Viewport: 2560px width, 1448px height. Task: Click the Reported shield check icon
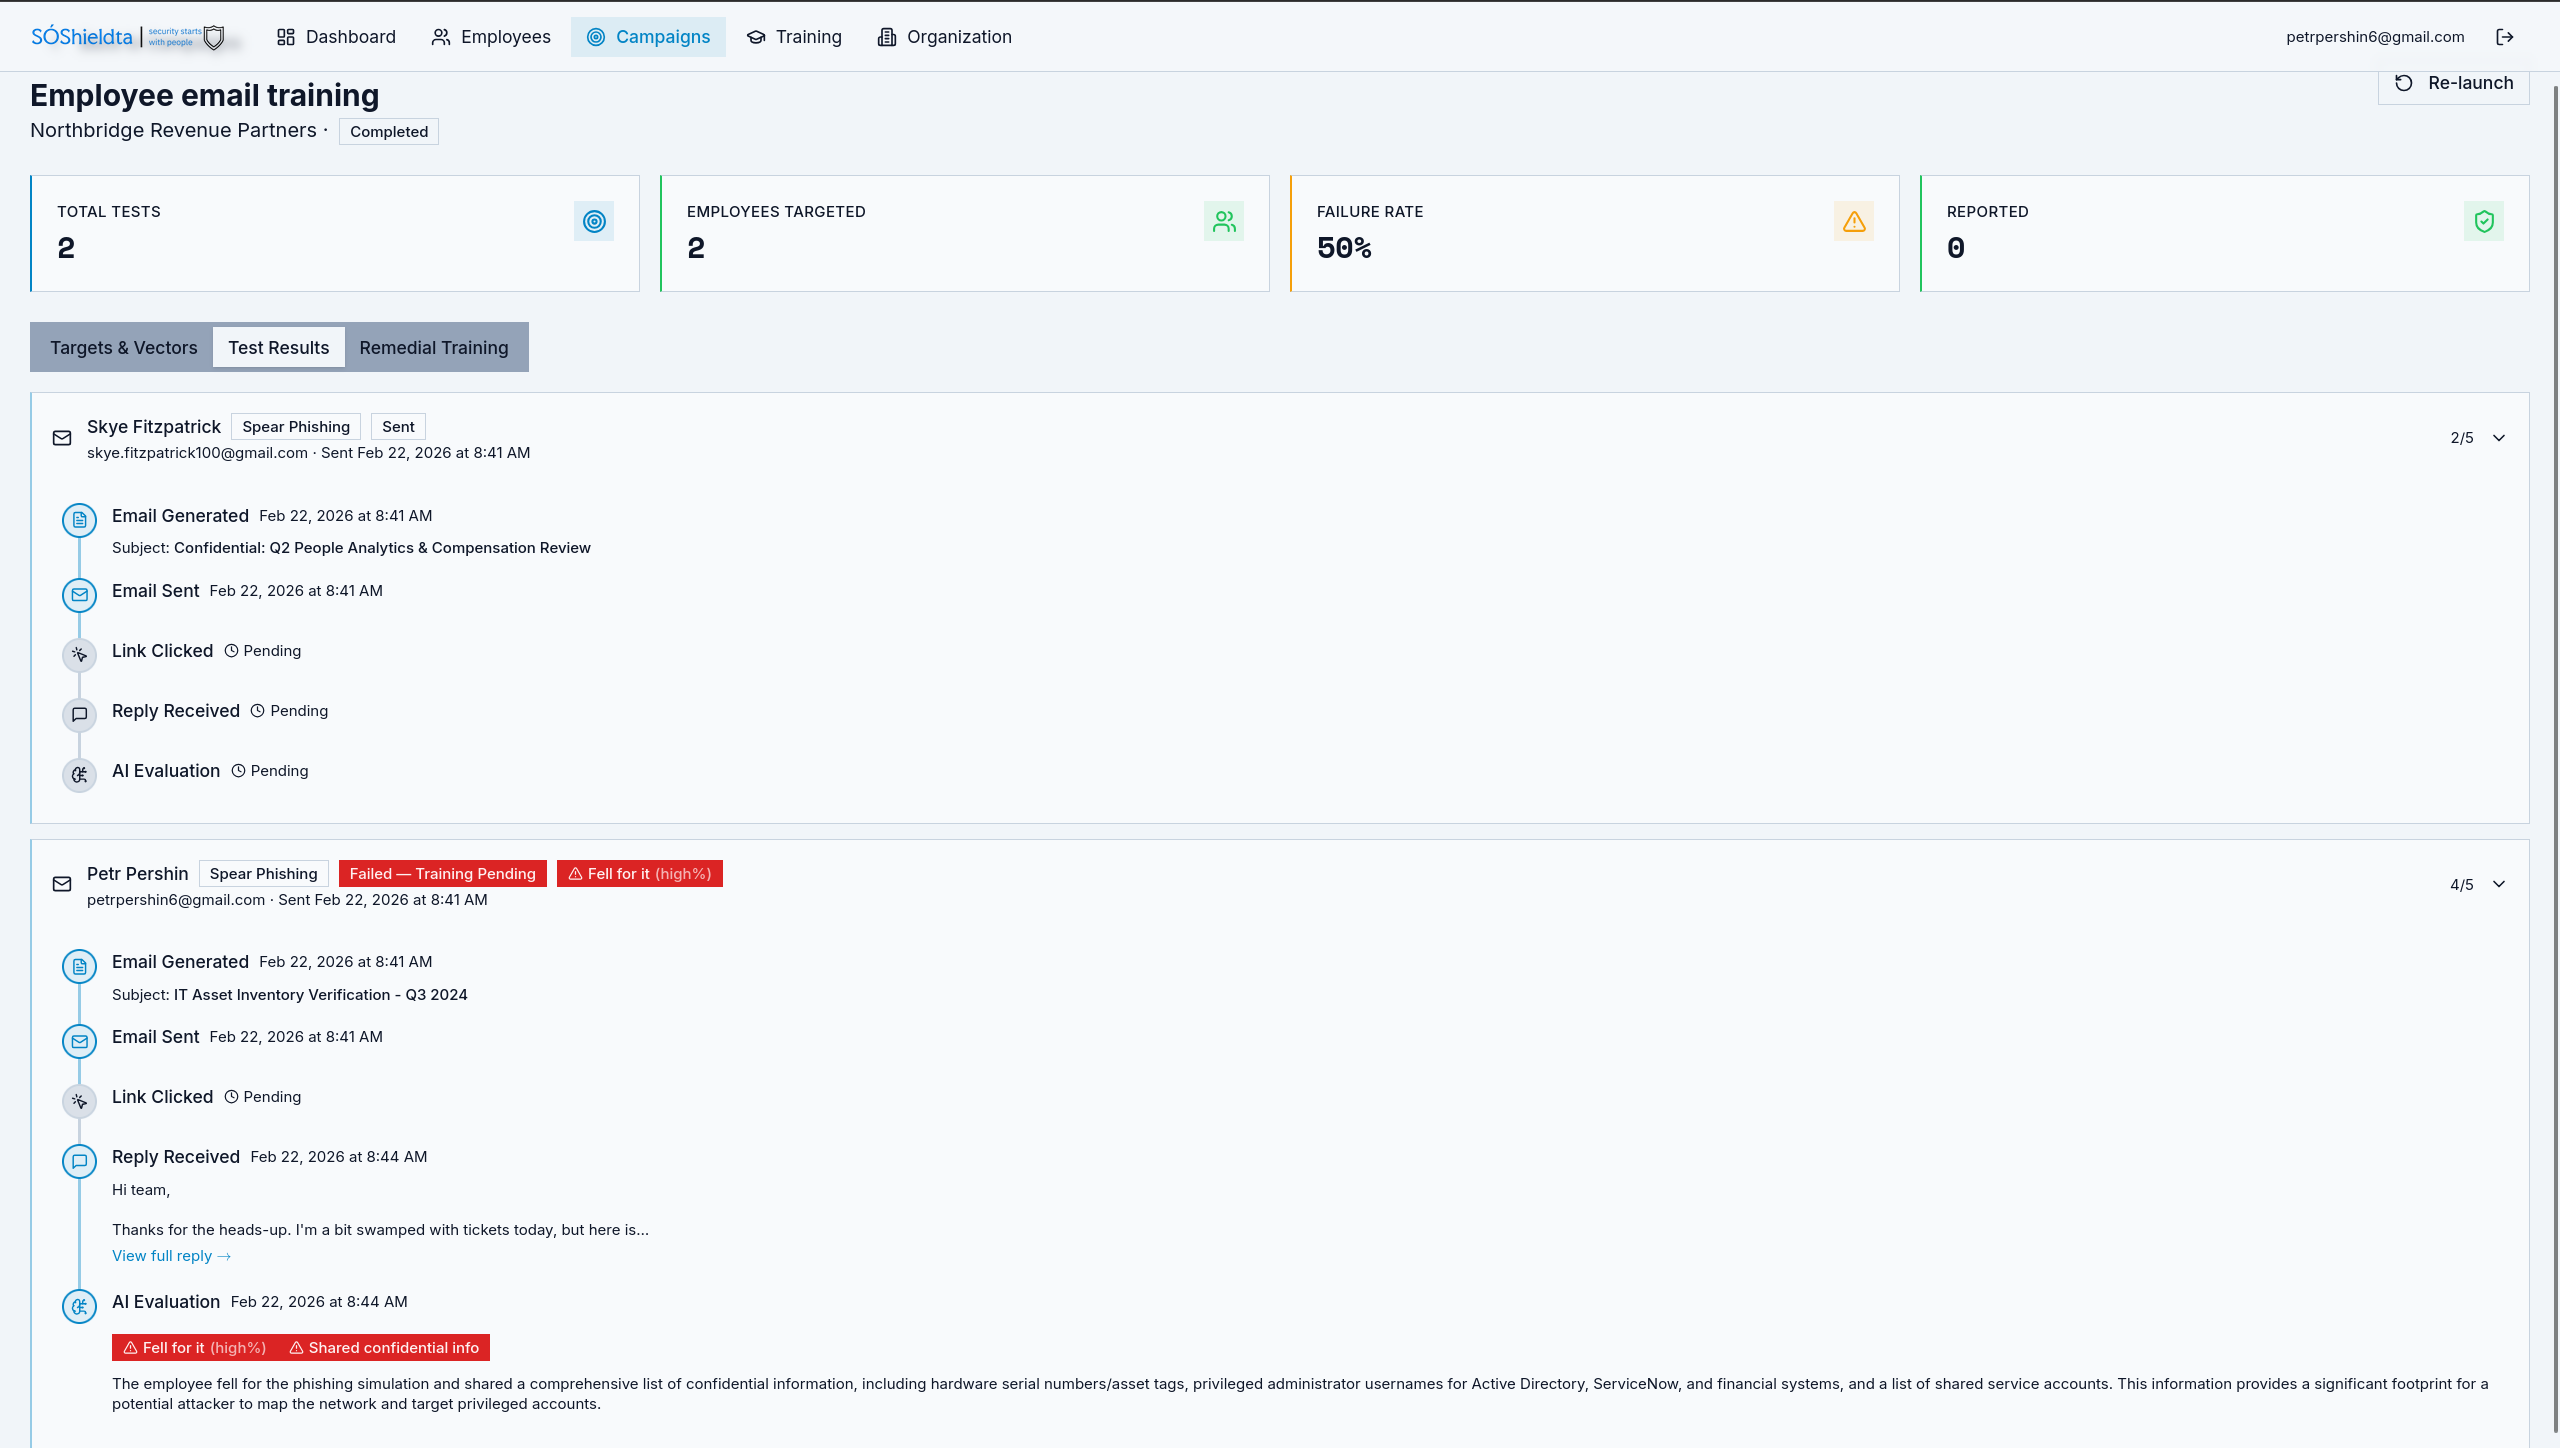tap(2484, 221)
